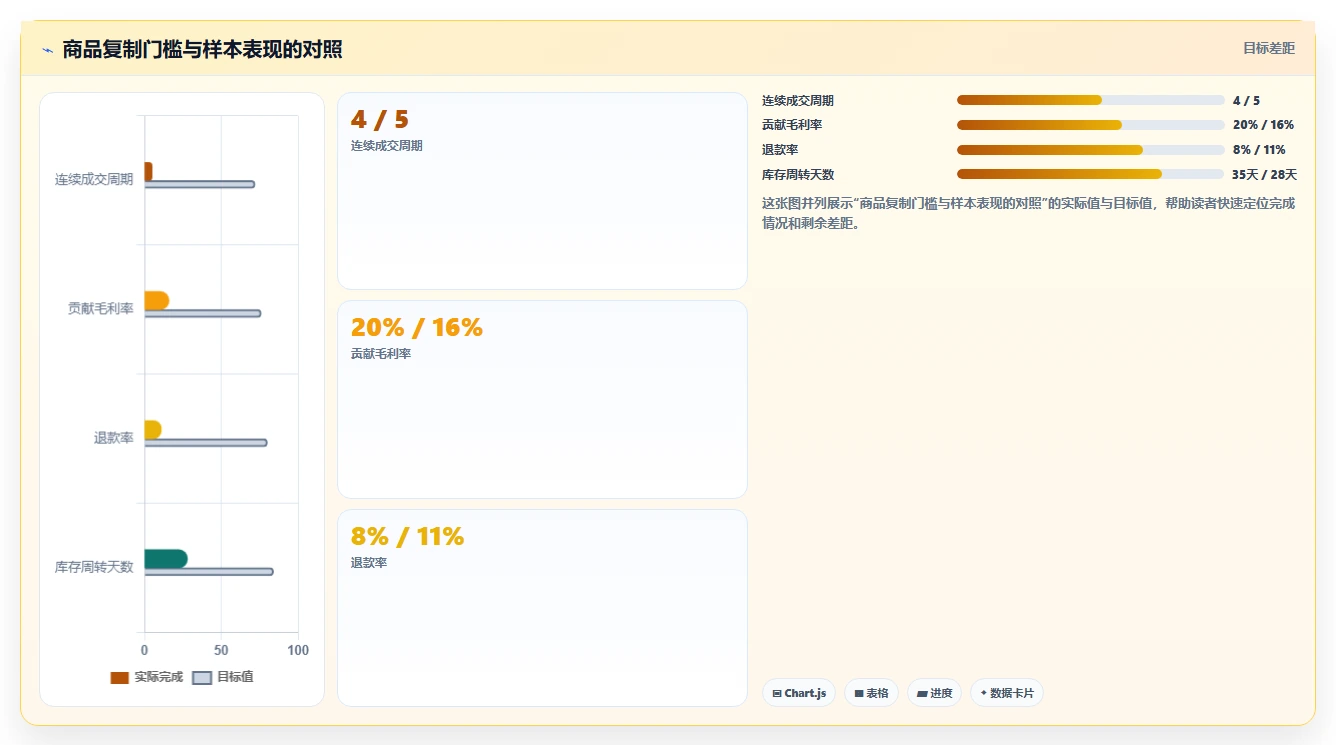
Task: Click the title 商品复制门槛与样本表现的对照
Action: click(202, 49)
